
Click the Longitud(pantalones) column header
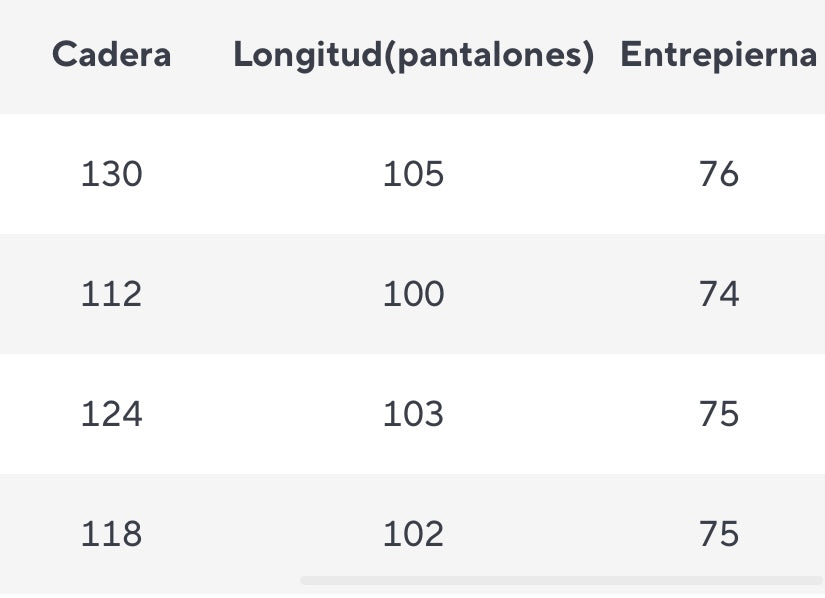click(414, 55)
